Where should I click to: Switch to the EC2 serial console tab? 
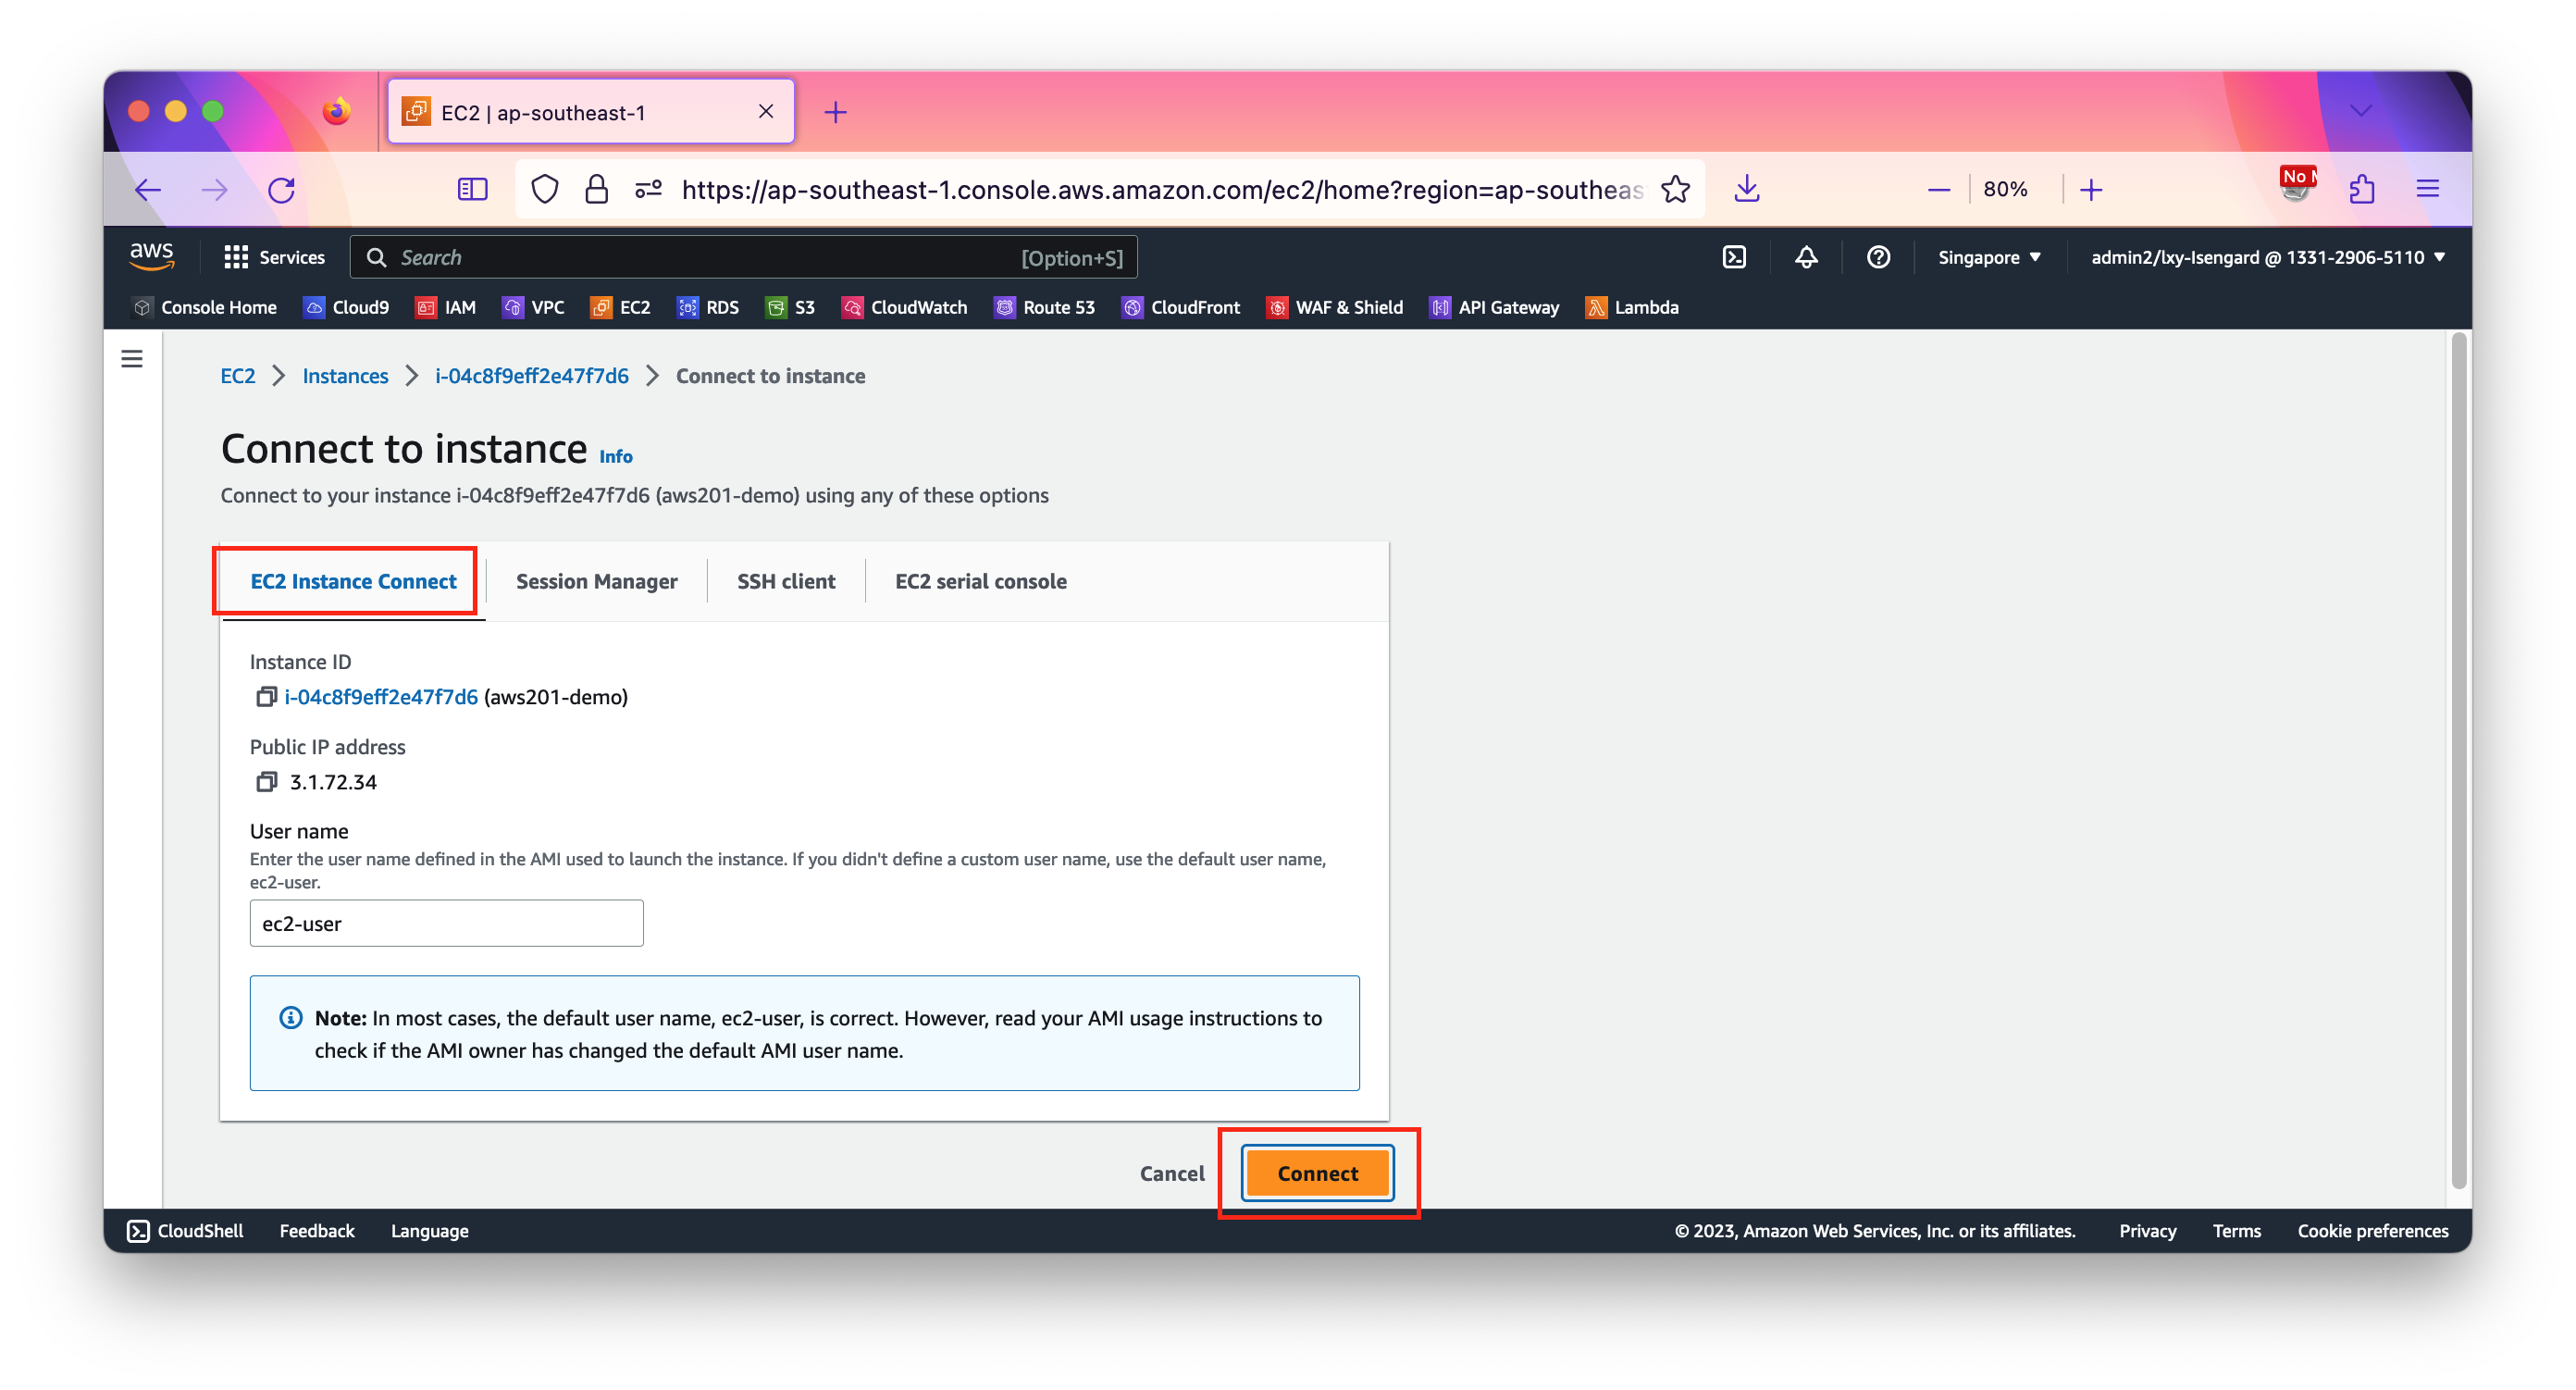tap(980, 581)
